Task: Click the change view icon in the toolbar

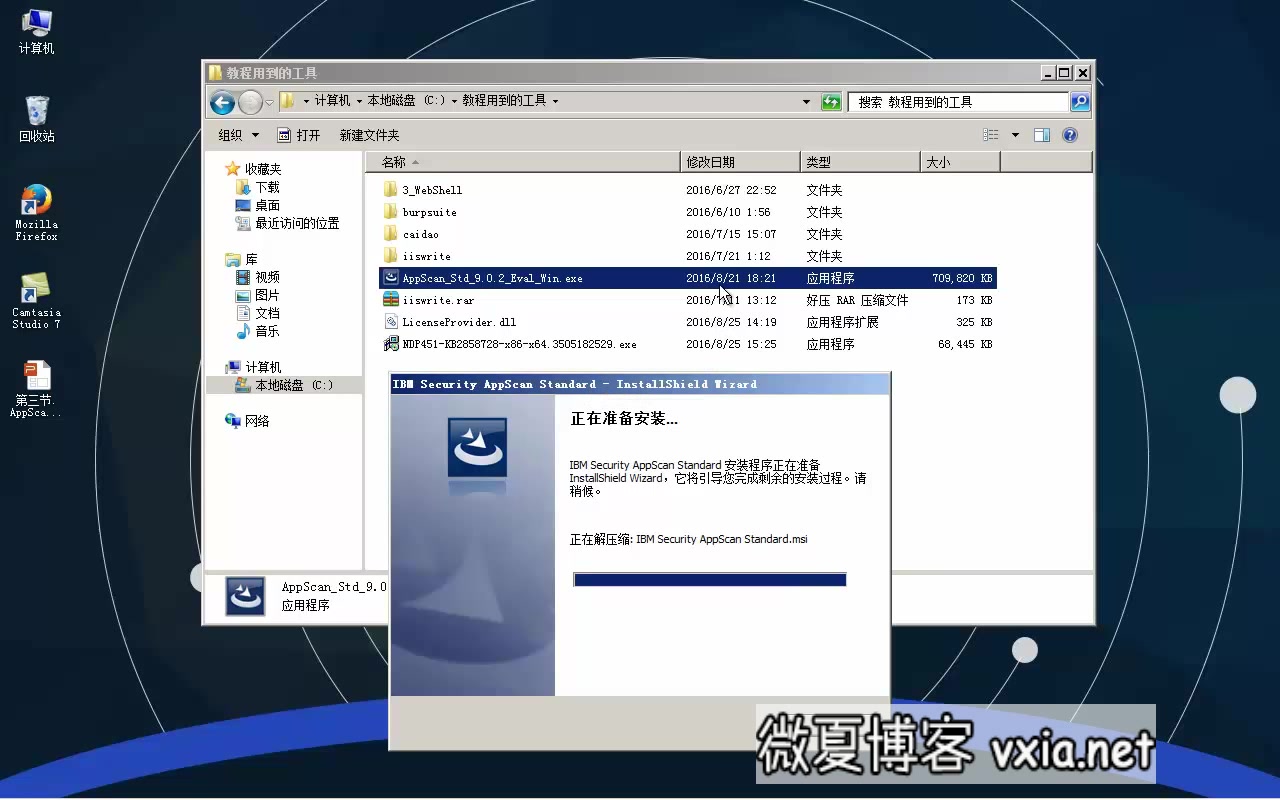Action: coord(991,135)
